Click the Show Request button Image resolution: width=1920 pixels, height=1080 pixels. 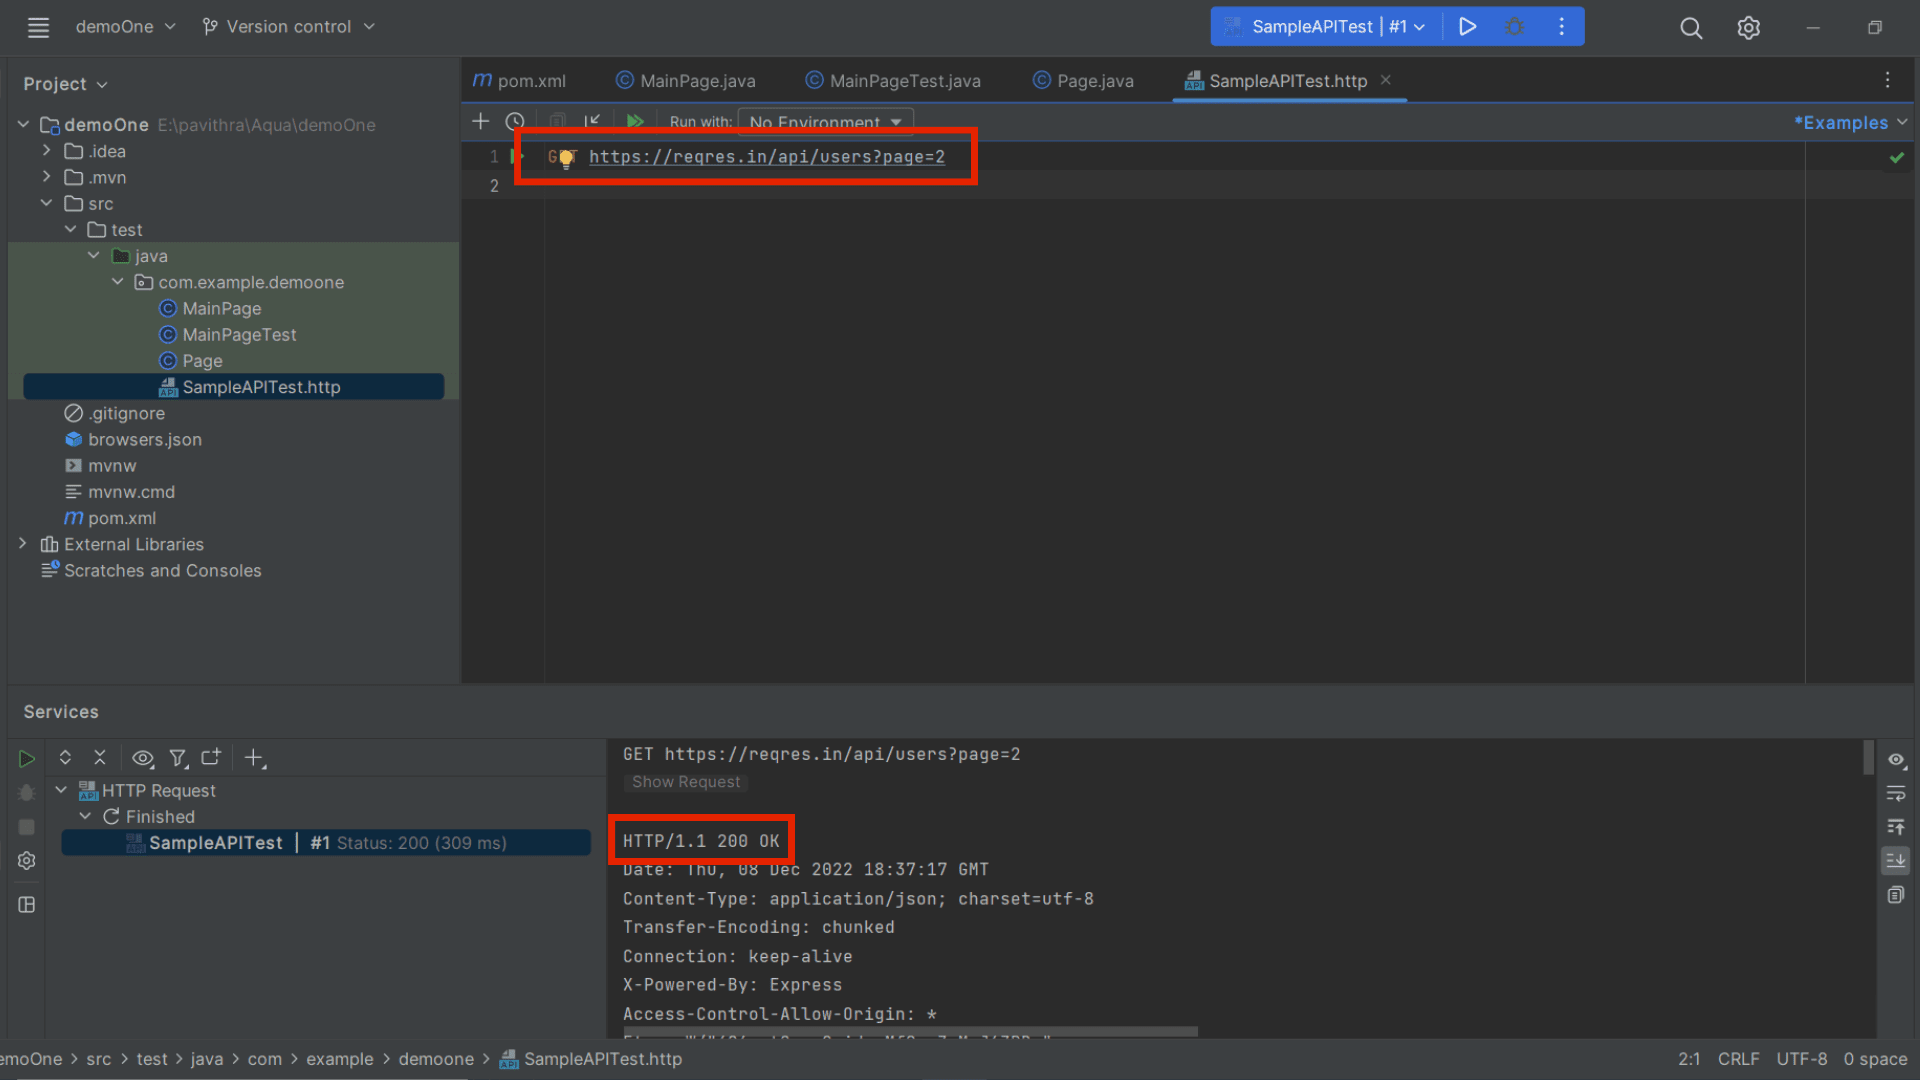pos(686,782)
